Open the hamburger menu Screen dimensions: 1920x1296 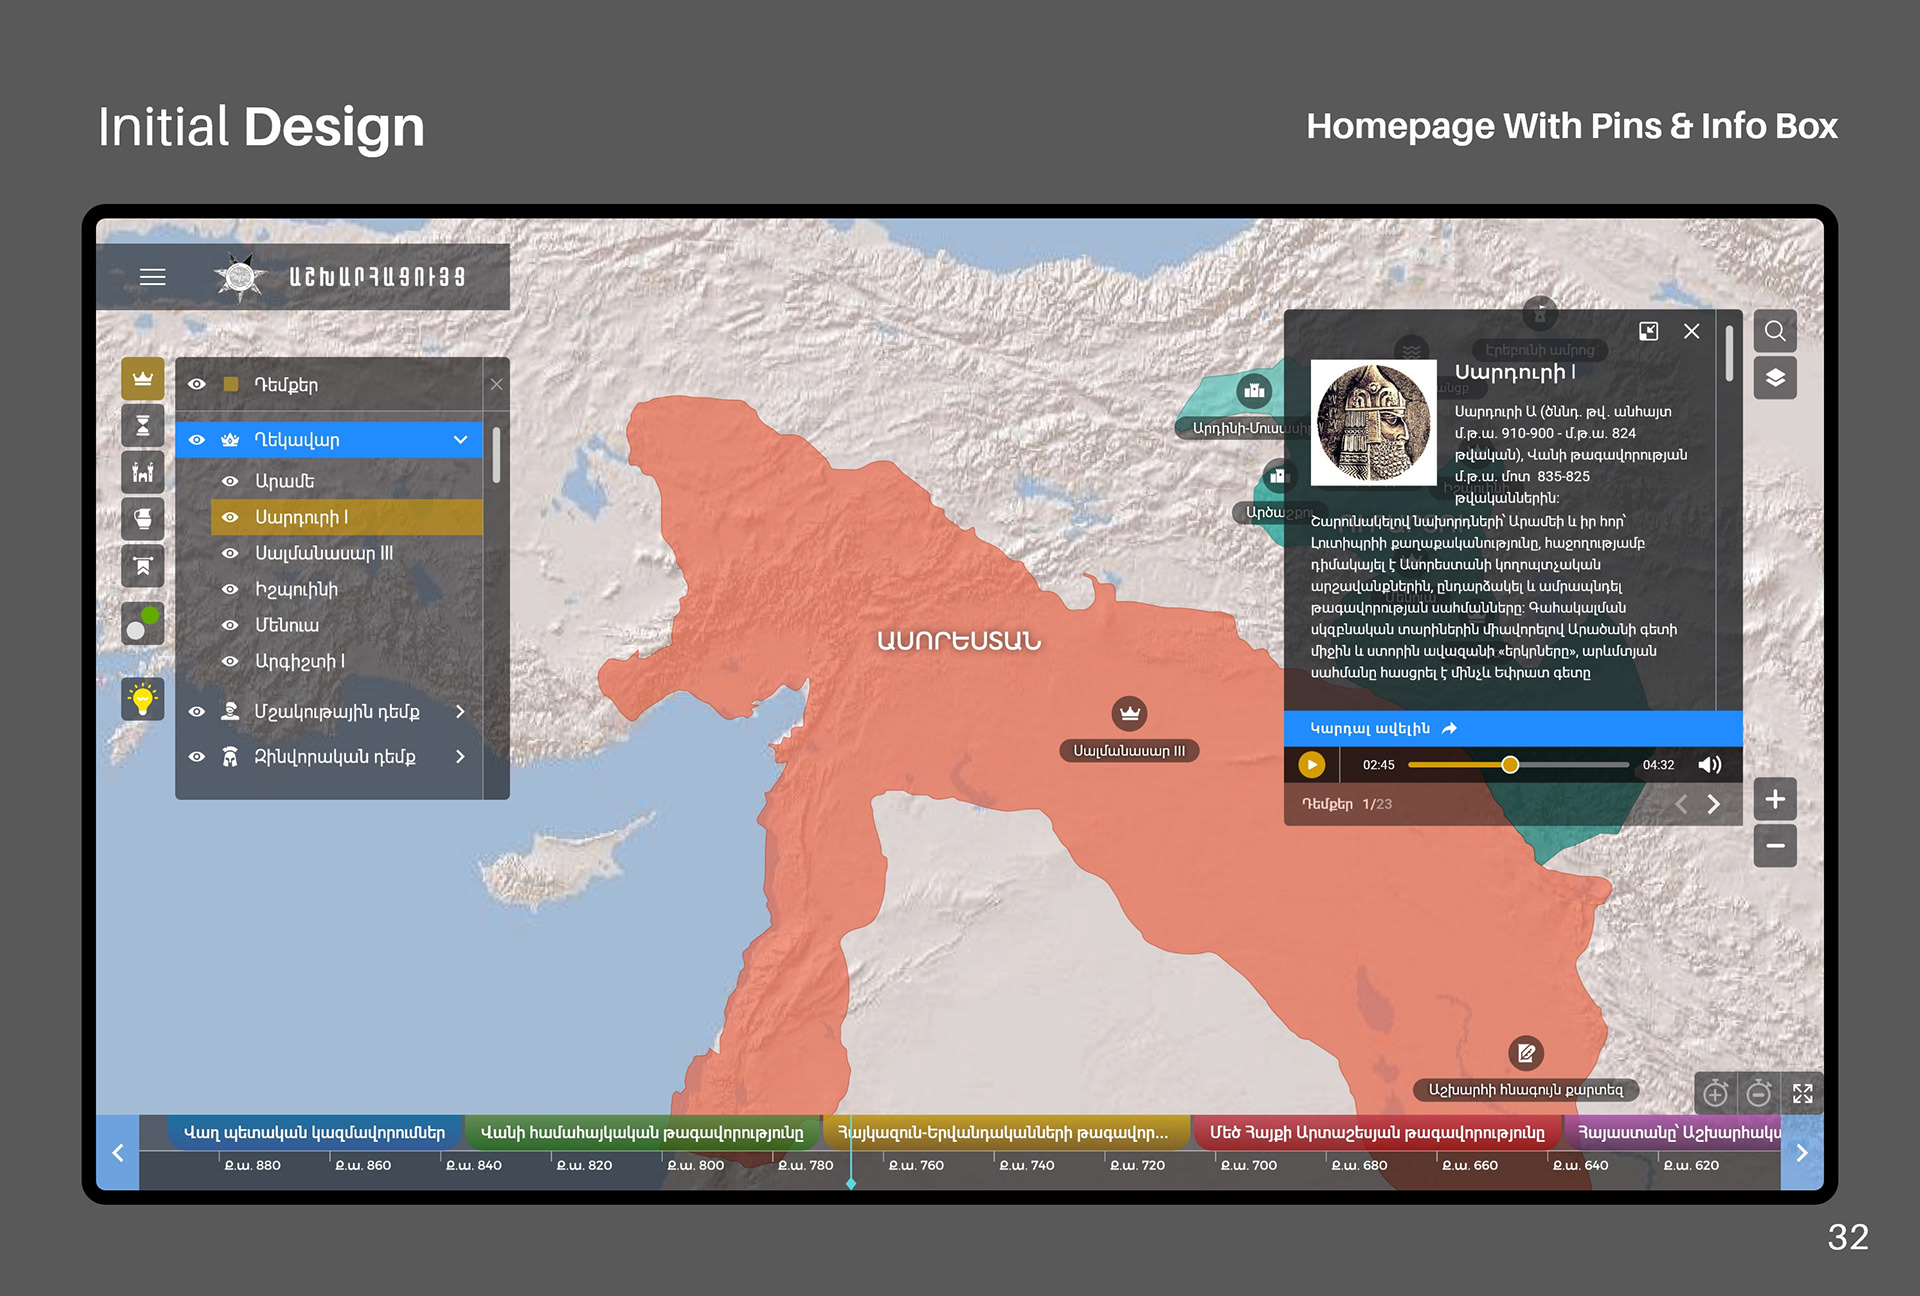pos(152,277)
